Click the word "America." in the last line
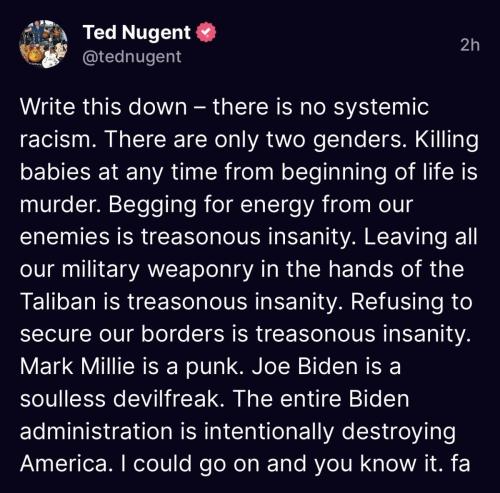500x493 pixels. point(66,464)
